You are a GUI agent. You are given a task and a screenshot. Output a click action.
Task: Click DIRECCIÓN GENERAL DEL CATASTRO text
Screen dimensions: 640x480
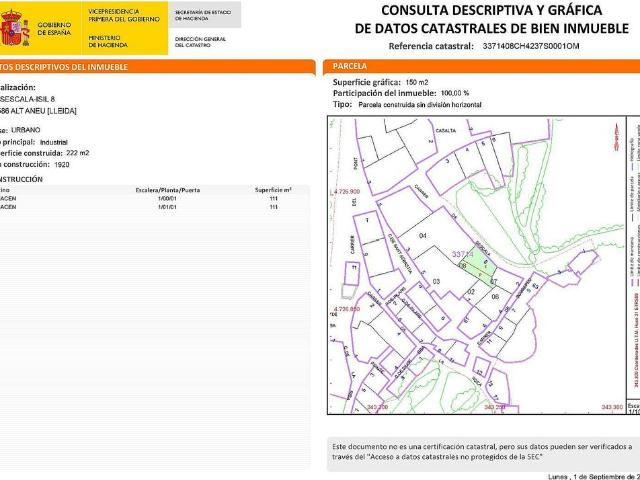pos(200,42)
